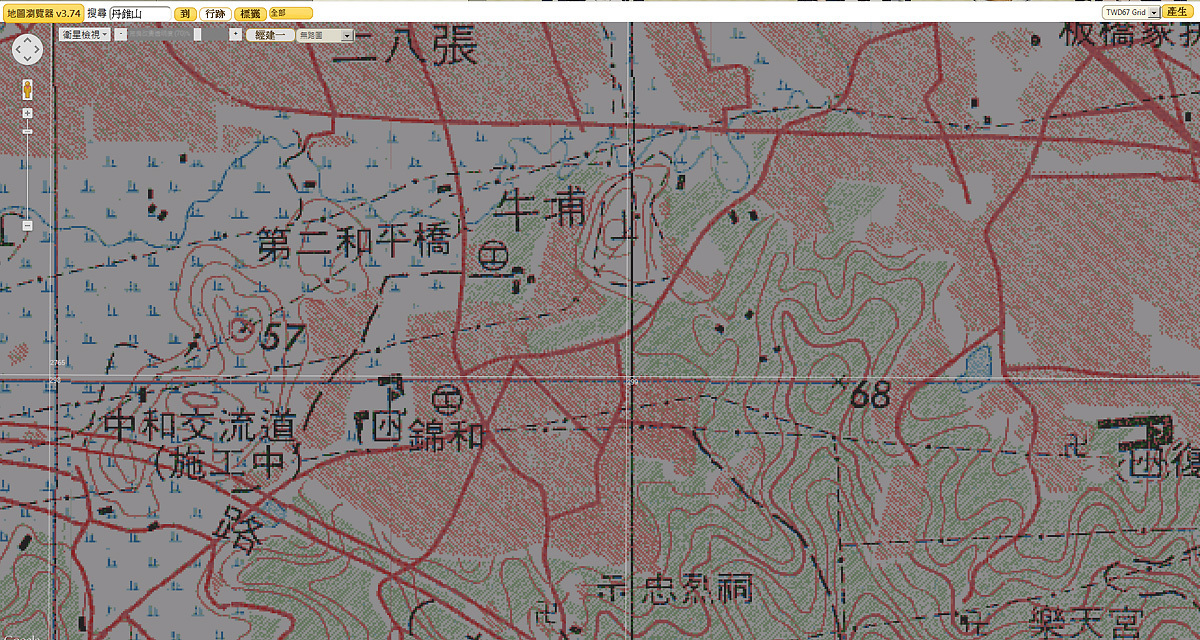Click the 經建一 overlay map button
The width and height of the screenshot is (1200, 640).
pyautogui.click(x=271, y=35)
